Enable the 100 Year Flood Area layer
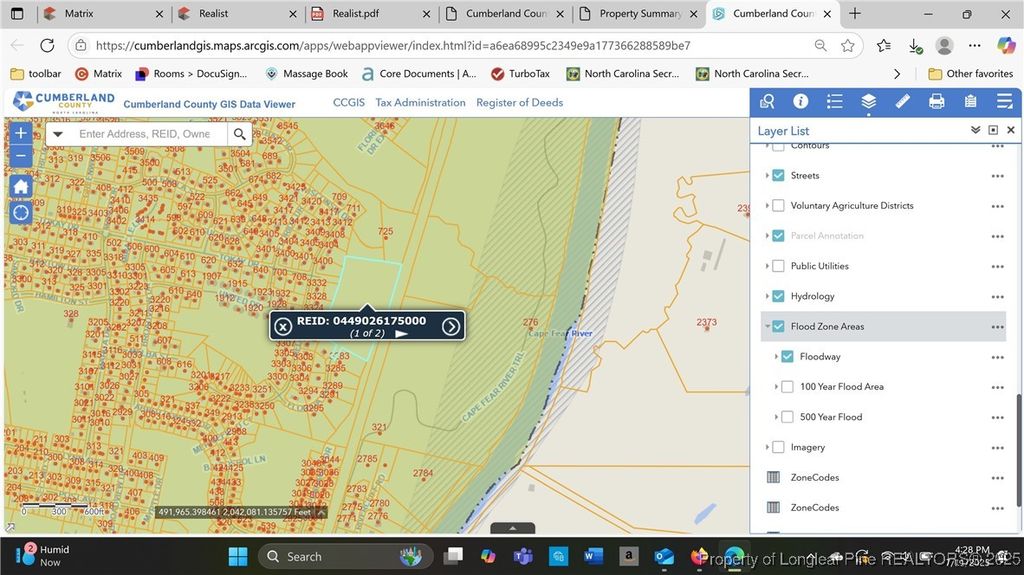The height and width of the screenshot is (575, 1024). tap(787, 387)
